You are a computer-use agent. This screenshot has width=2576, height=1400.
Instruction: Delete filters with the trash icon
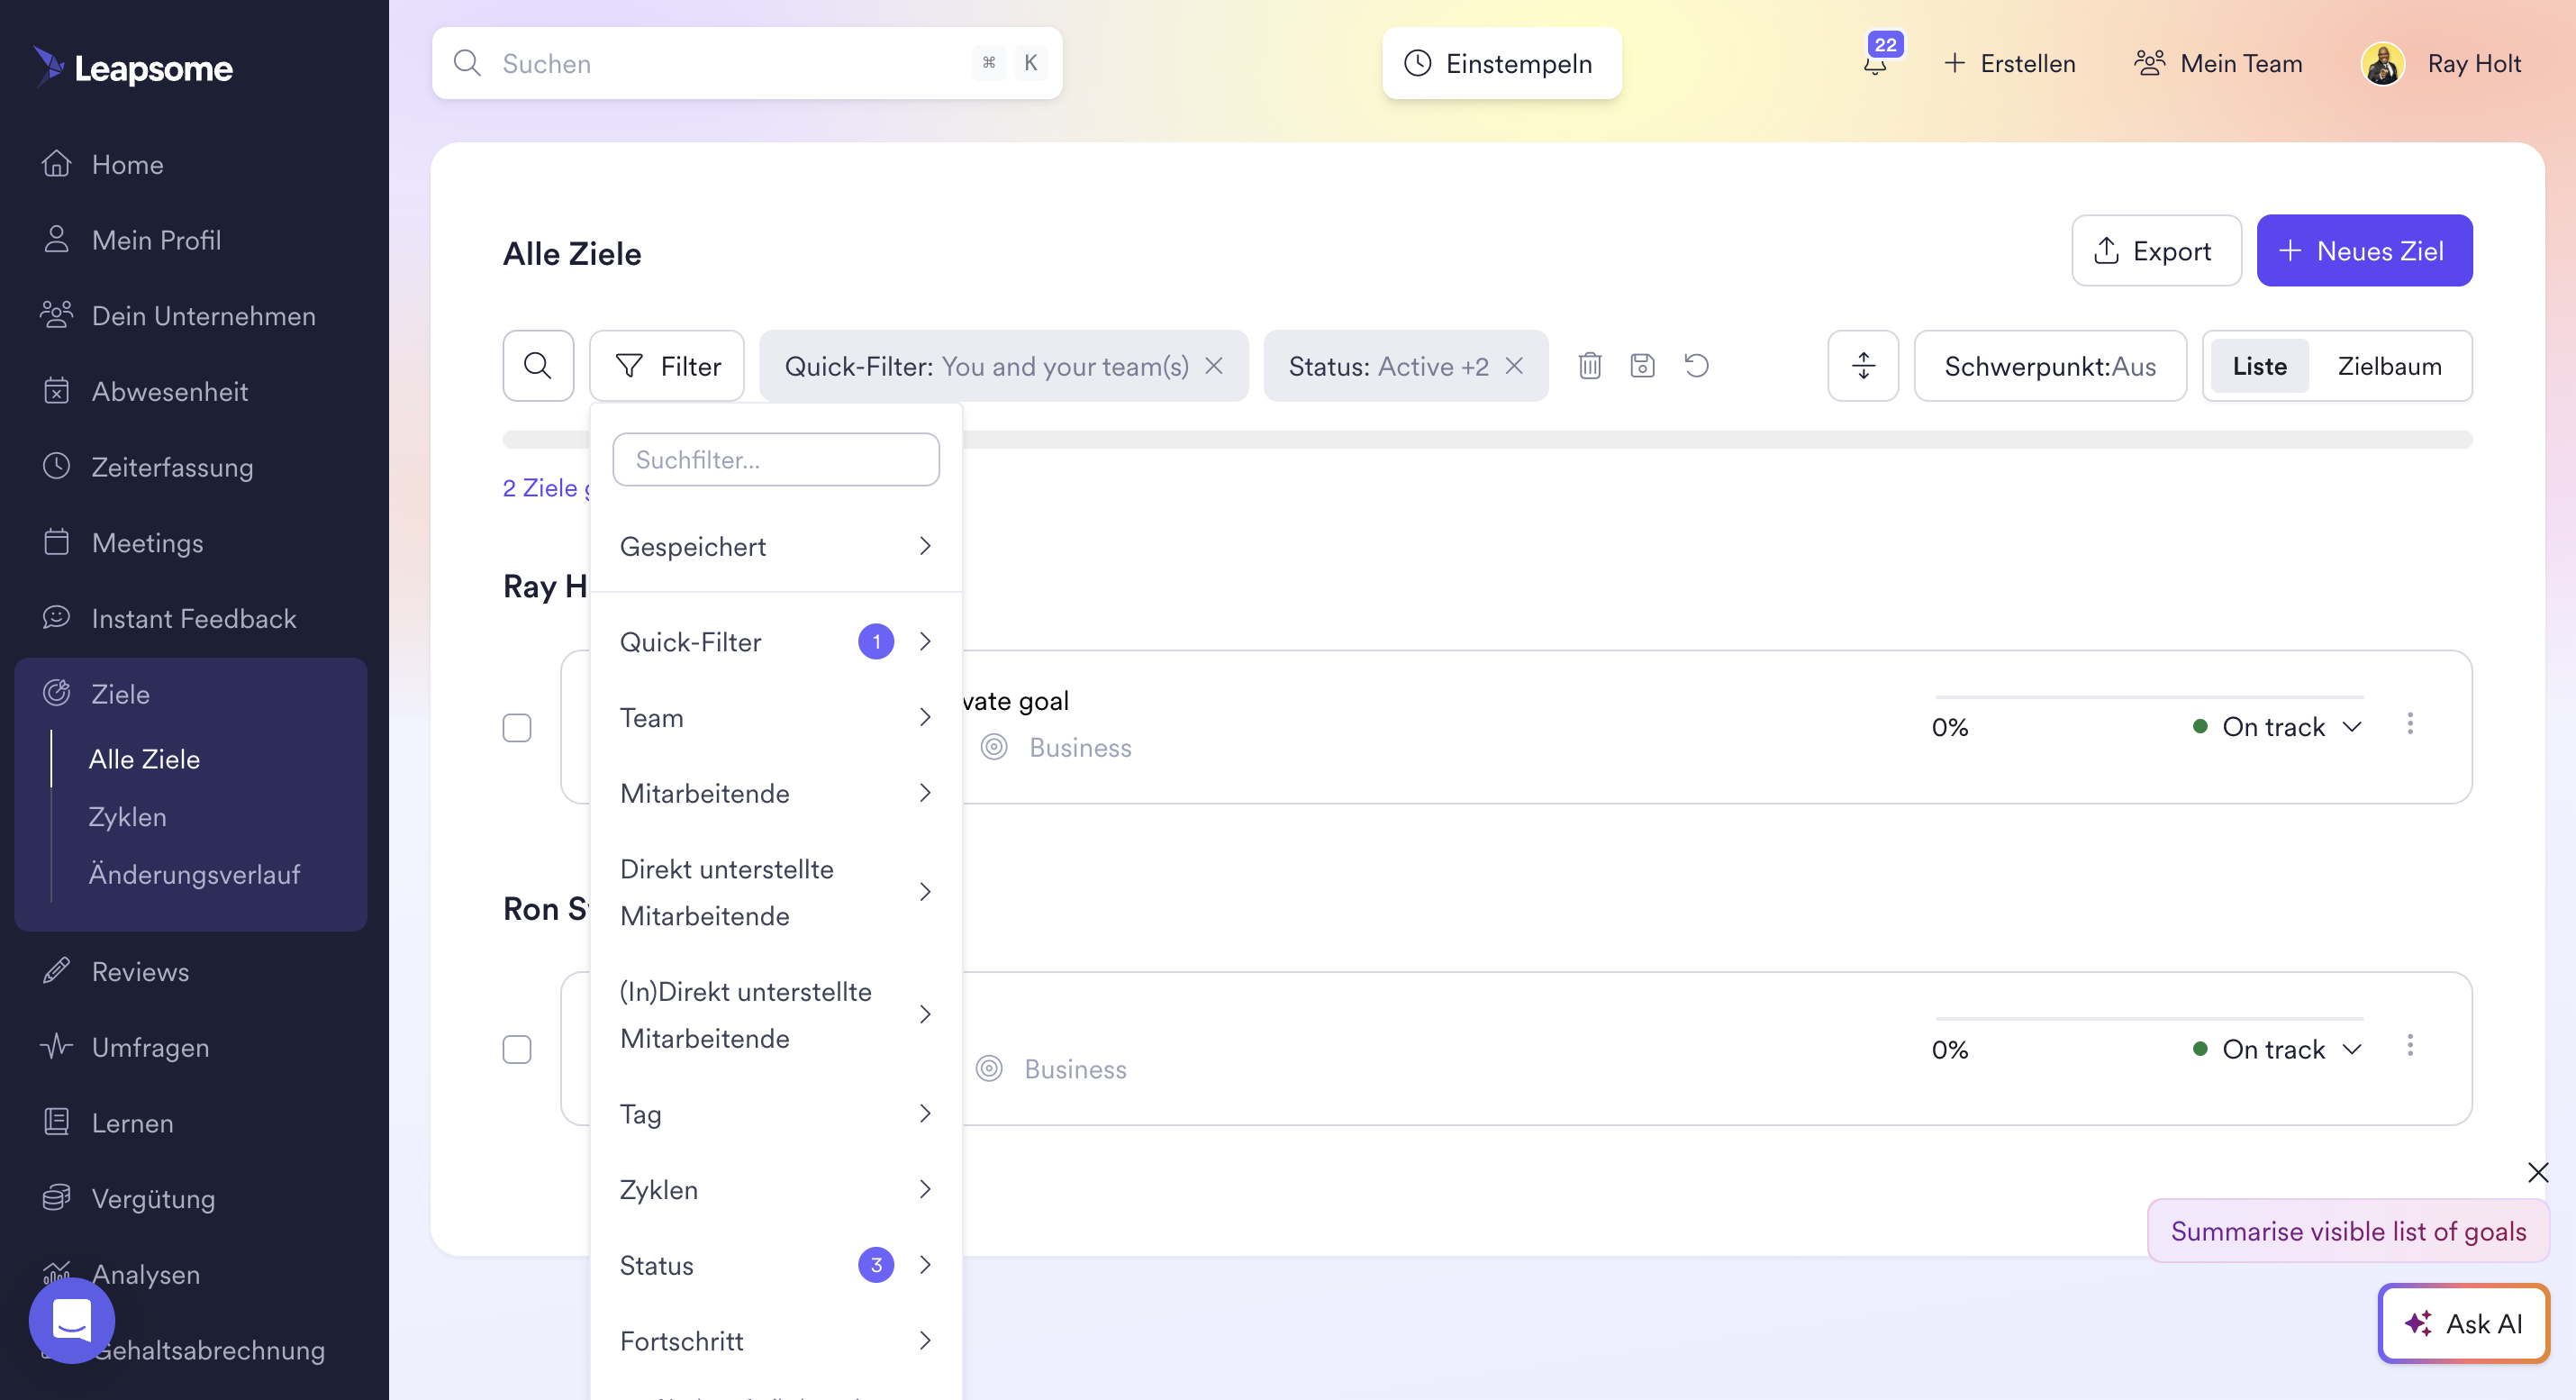click(1590, 366)
